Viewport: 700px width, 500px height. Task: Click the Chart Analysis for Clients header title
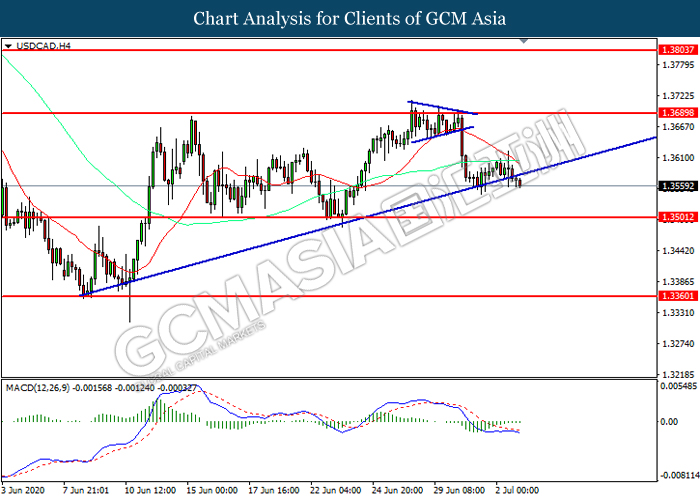tap(350, 19)
